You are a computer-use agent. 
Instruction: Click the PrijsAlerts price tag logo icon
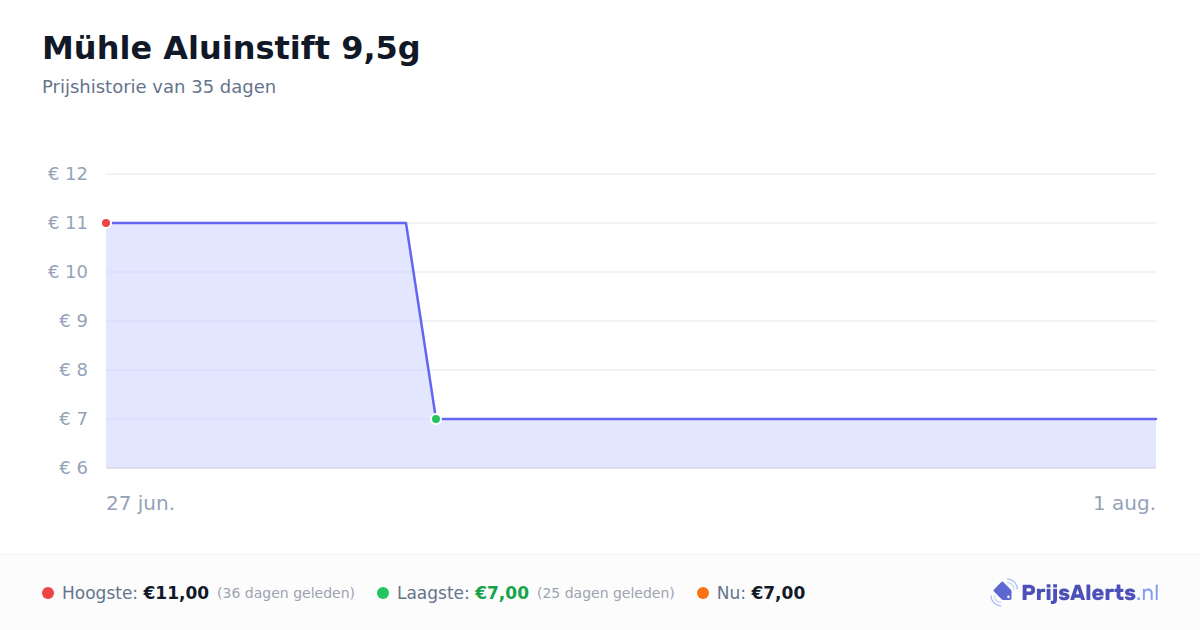pyautogui.click(x=1003, y=593)
